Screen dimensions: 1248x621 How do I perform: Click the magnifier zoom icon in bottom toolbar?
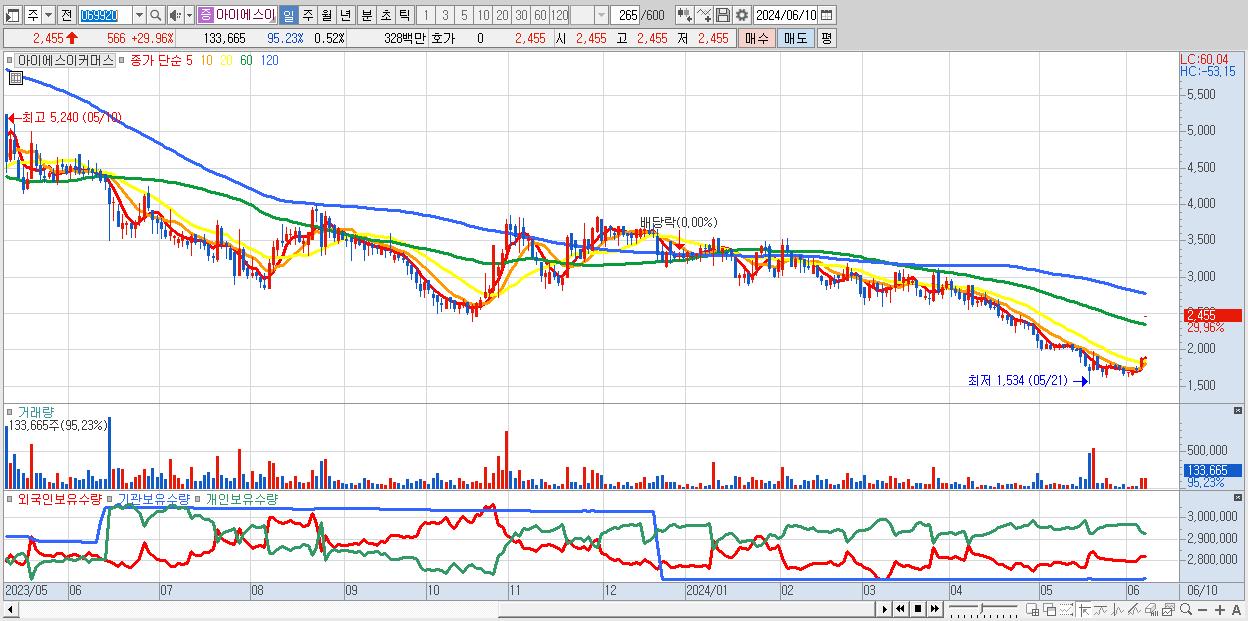pos(1185,609)
